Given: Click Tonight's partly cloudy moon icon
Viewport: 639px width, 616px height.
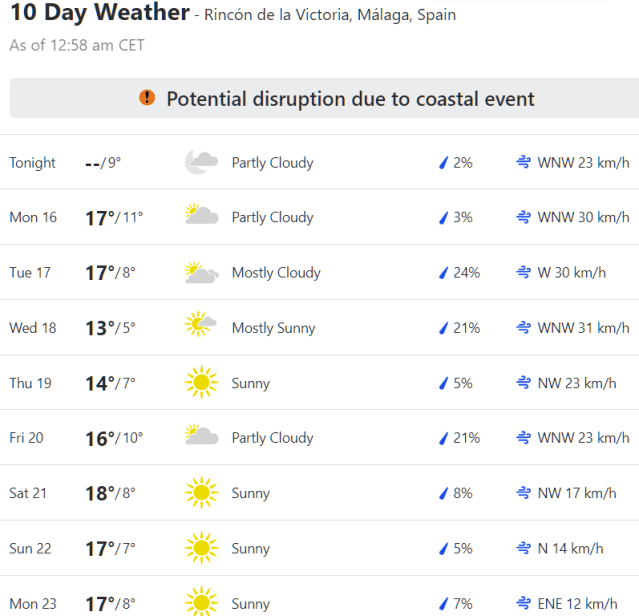Looking at the screenshot, I should pyautogui.click(x=202, y=162).
